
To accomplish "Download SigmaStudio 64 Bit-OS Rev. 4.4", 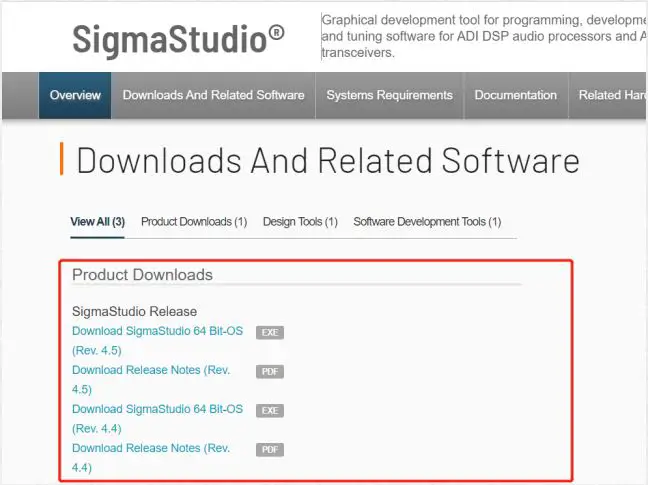I will (x=157, y=418).
